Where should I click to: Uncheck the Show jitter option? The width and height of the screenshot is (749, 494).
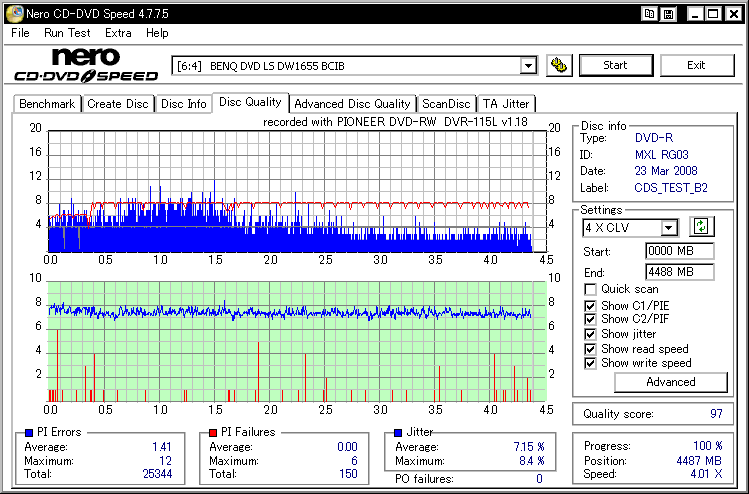click(591, 334)
